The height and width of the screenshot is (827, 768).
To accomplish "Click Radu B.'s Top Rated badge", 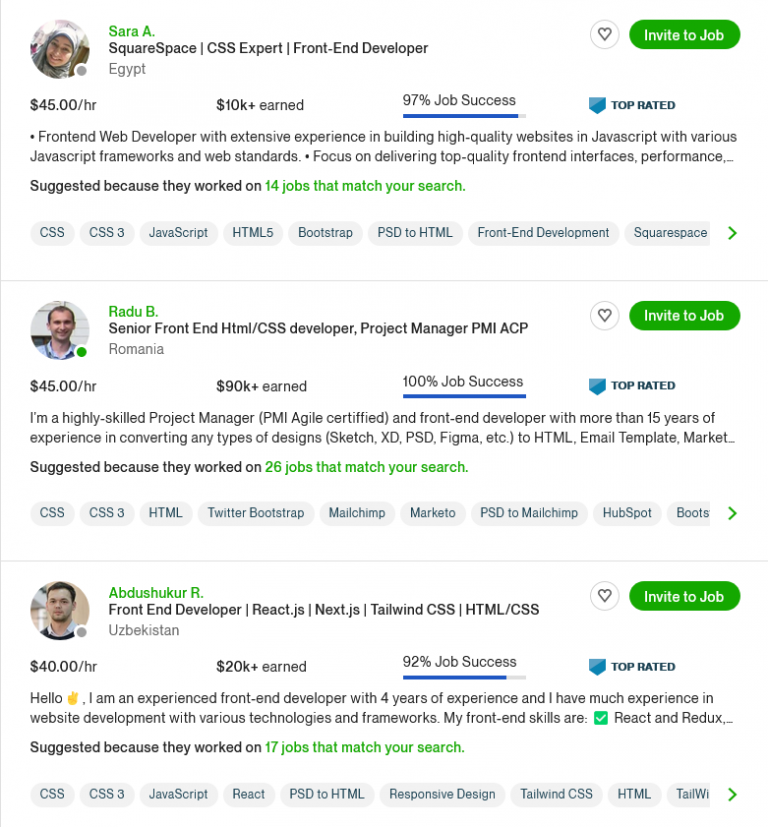I will pyautogui.click(x=632, y=386).
